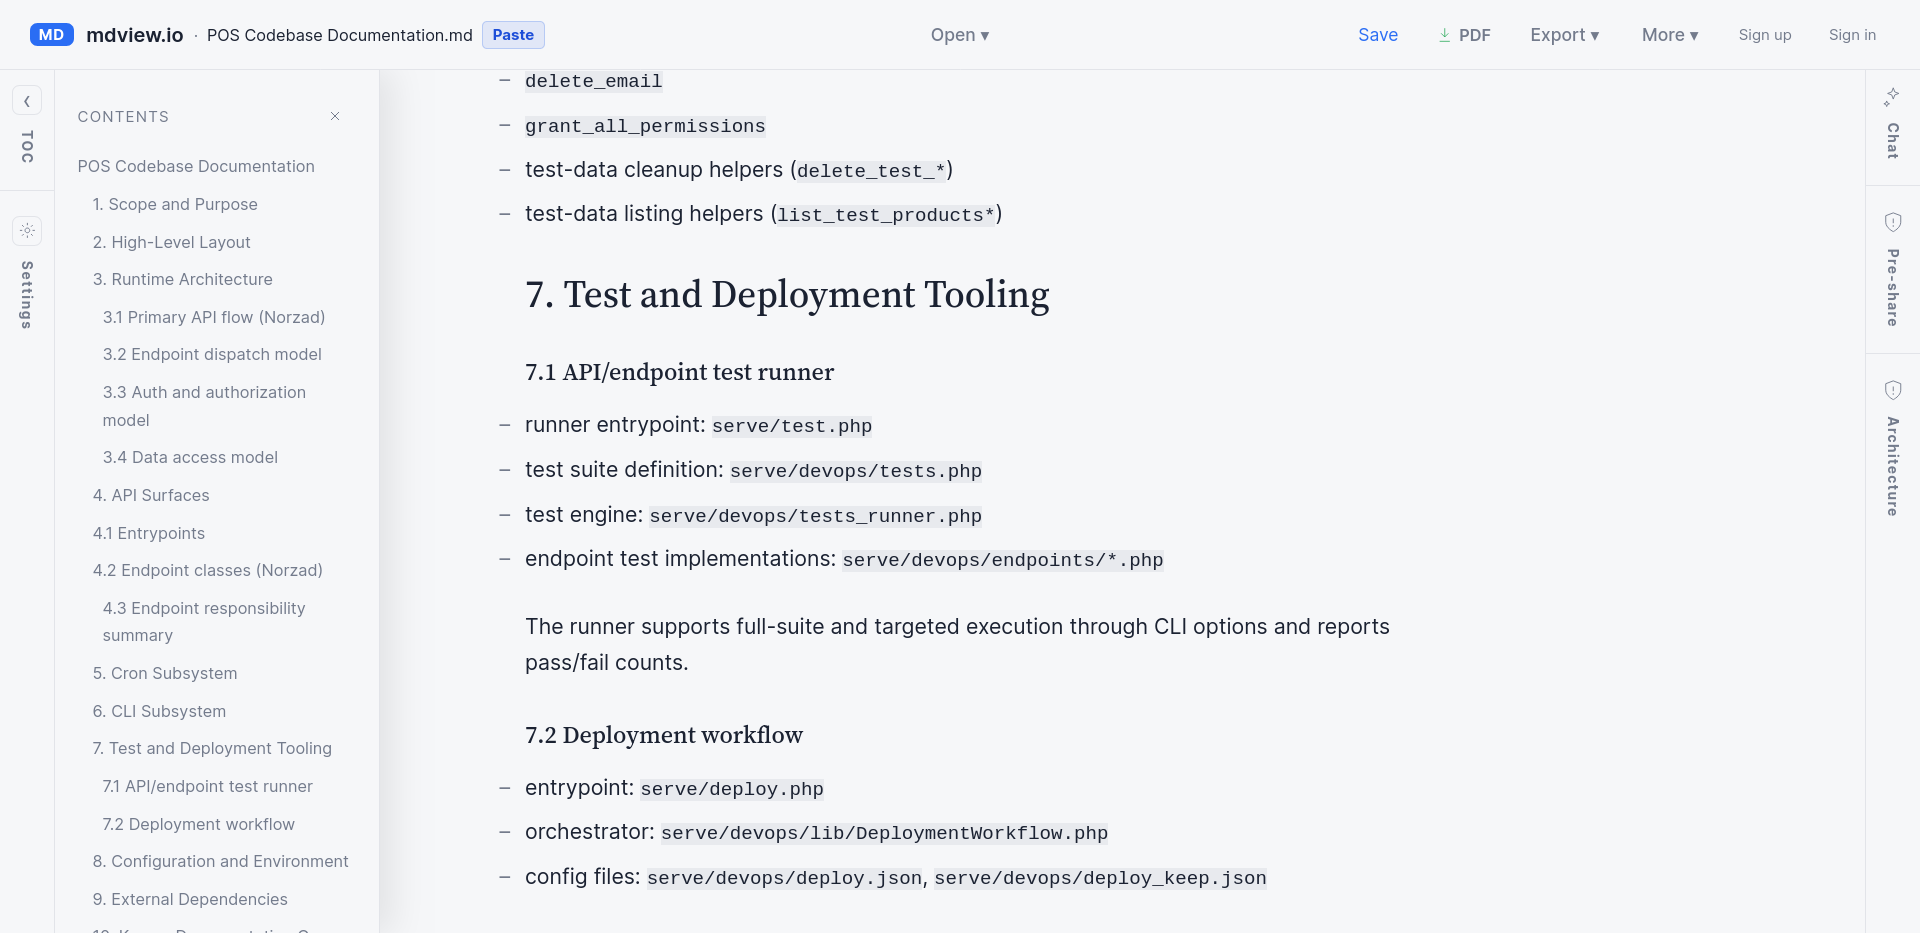Jump to 3.3 Auth and authorization model
1920x933 pixels.
click(204, 406)
